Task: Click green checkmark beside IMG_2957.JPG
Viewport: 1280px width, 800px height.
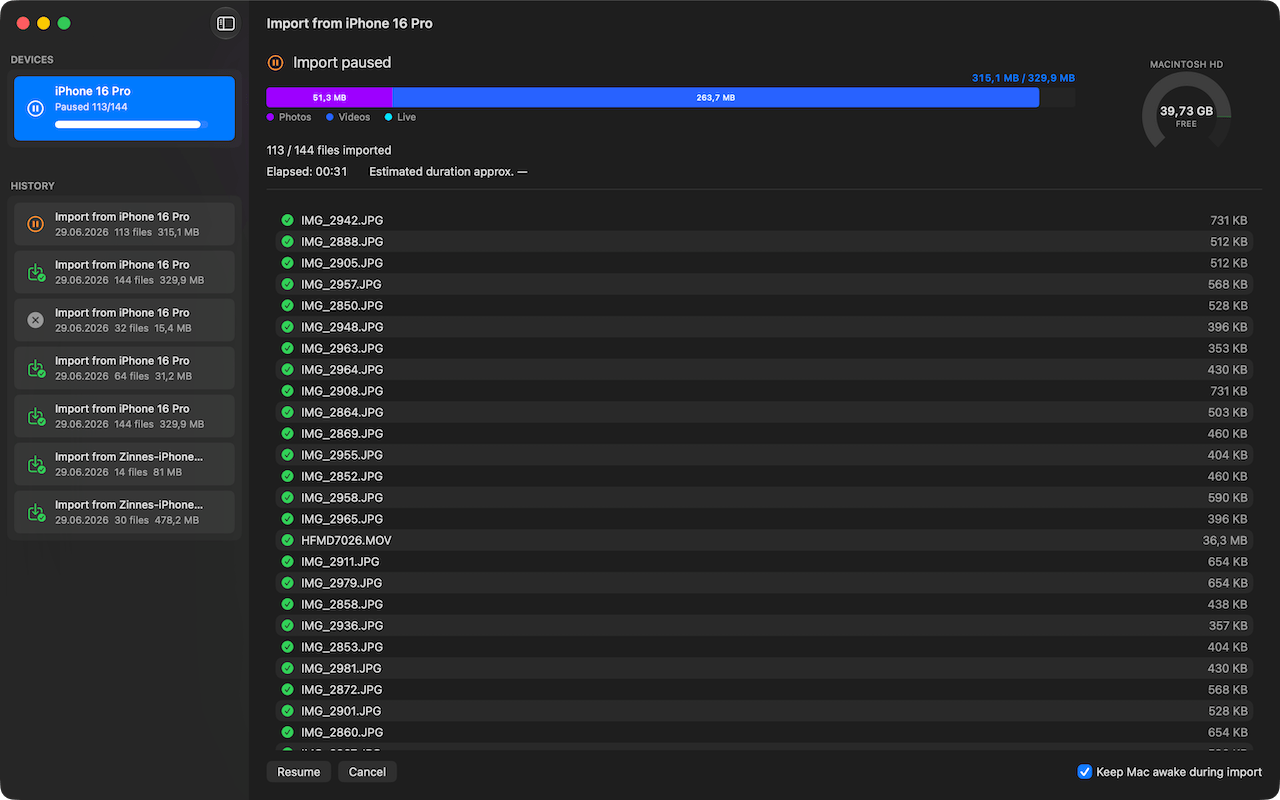Action: [287, 284]
